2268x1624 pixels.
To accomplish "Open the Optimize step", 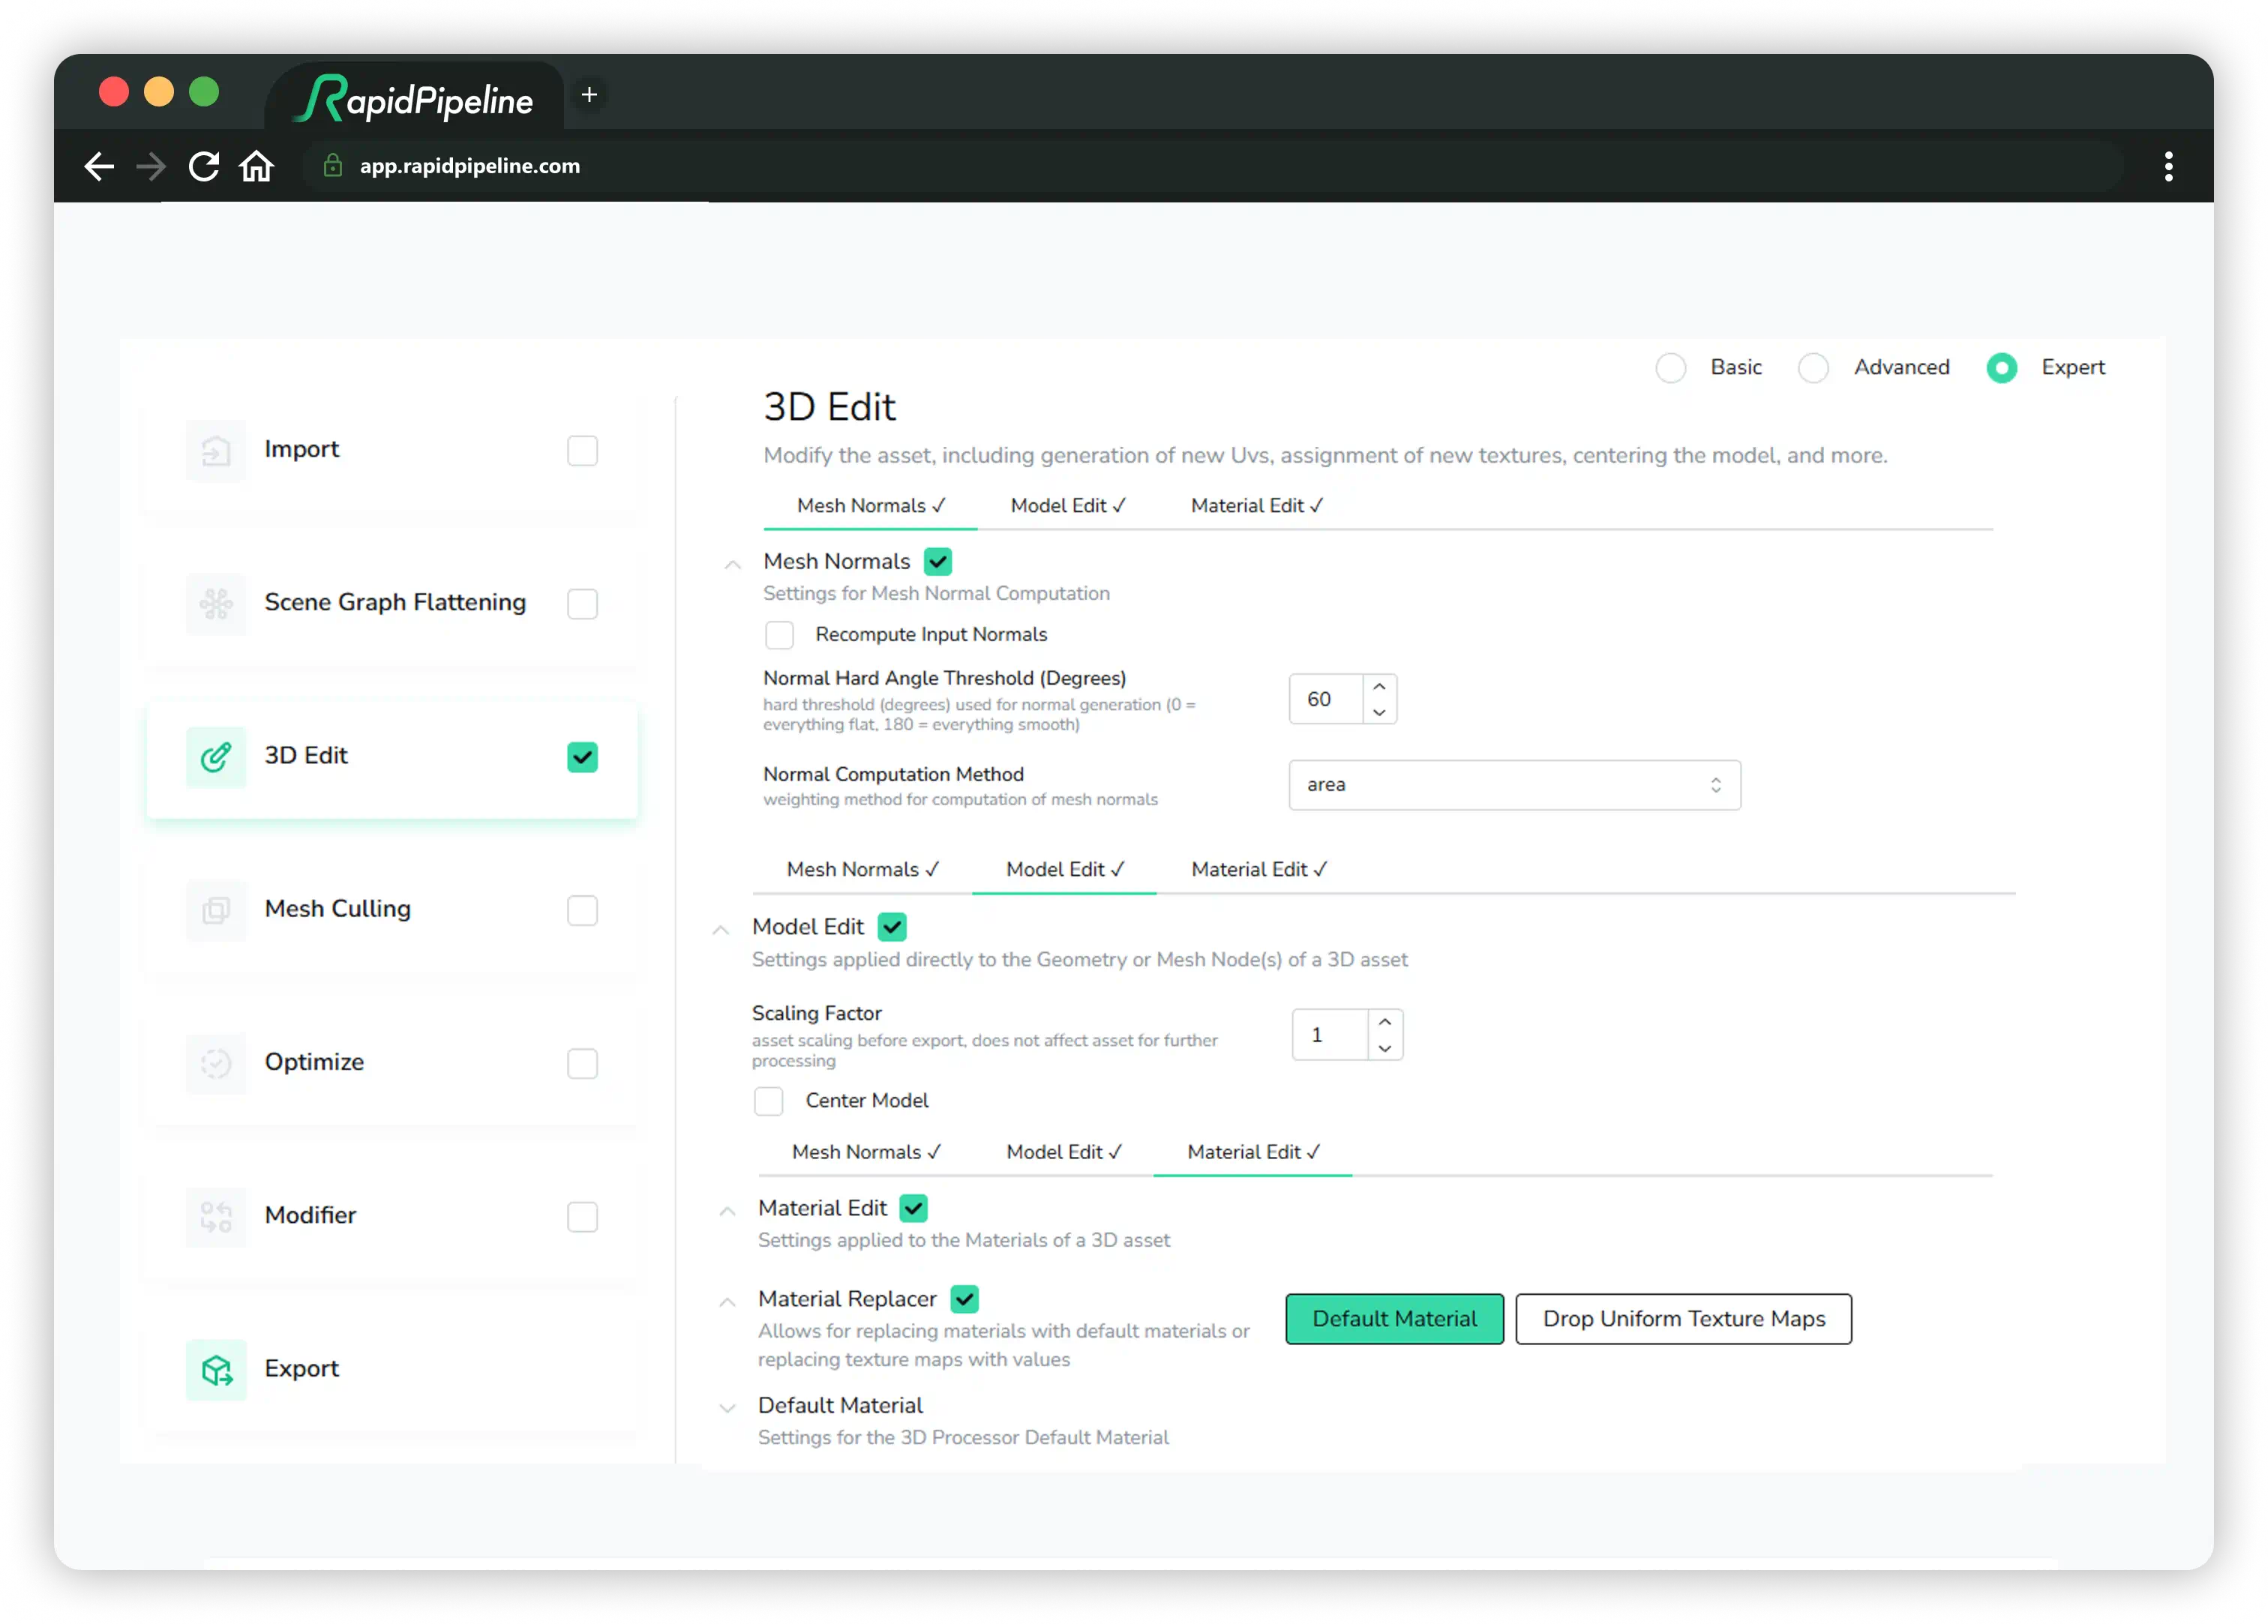I will click(391, 1063).
